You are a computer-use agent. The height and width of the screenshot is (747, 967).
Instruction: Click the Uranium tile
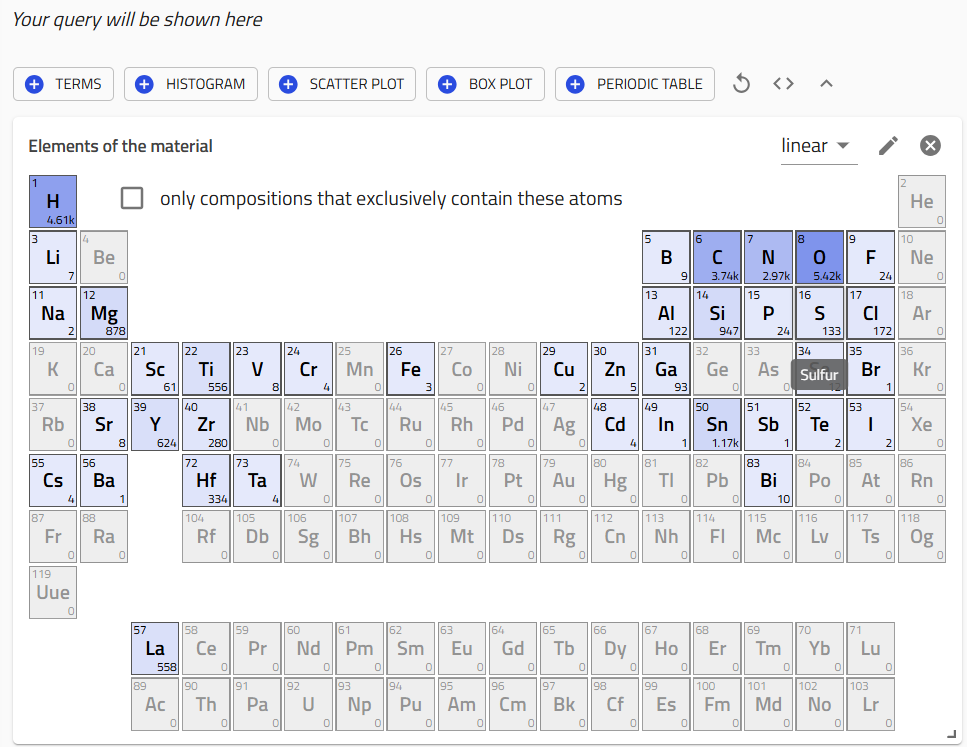click(x=308, y=704)
